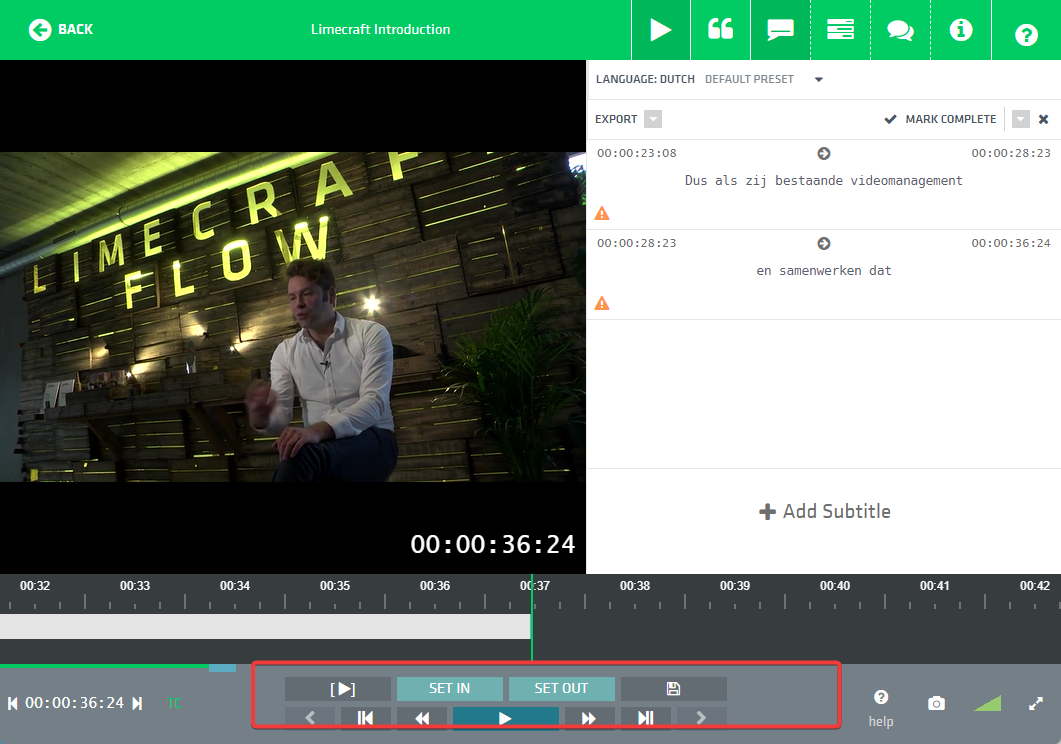
Task: Click timeline ruler at 00:39
Action: tap(735, 586)
